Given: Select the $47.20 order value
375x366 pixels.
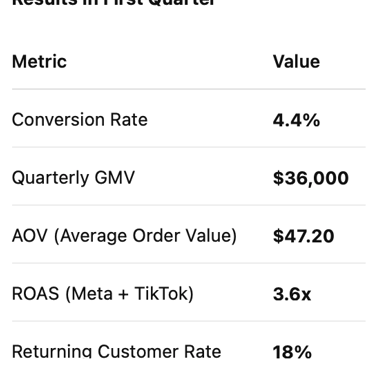Looking at the screenshot, I should pyautogui.click(x=303, y=236).
